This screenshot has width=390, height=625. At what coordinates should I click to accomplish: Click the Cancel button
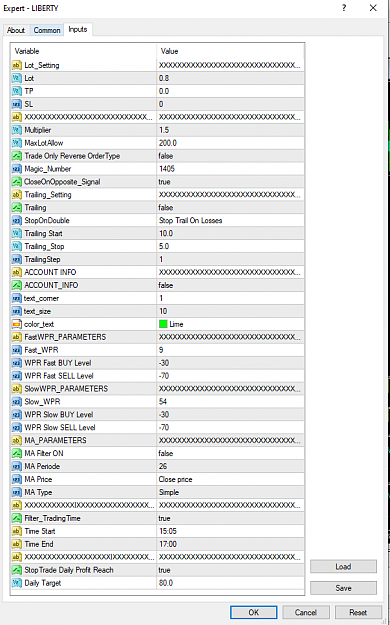[306, 612]
